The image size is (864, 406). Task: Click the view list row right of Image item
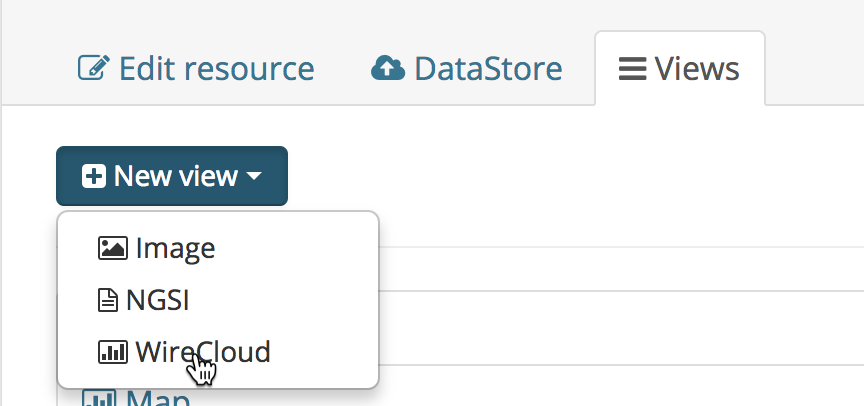point(621,269)
